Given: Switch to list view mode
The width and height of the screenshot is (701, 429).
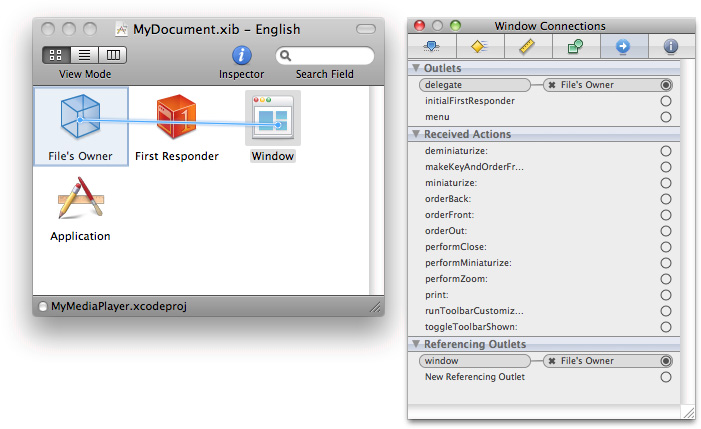Looking at the screenshot, I should [x=85, y=55].
